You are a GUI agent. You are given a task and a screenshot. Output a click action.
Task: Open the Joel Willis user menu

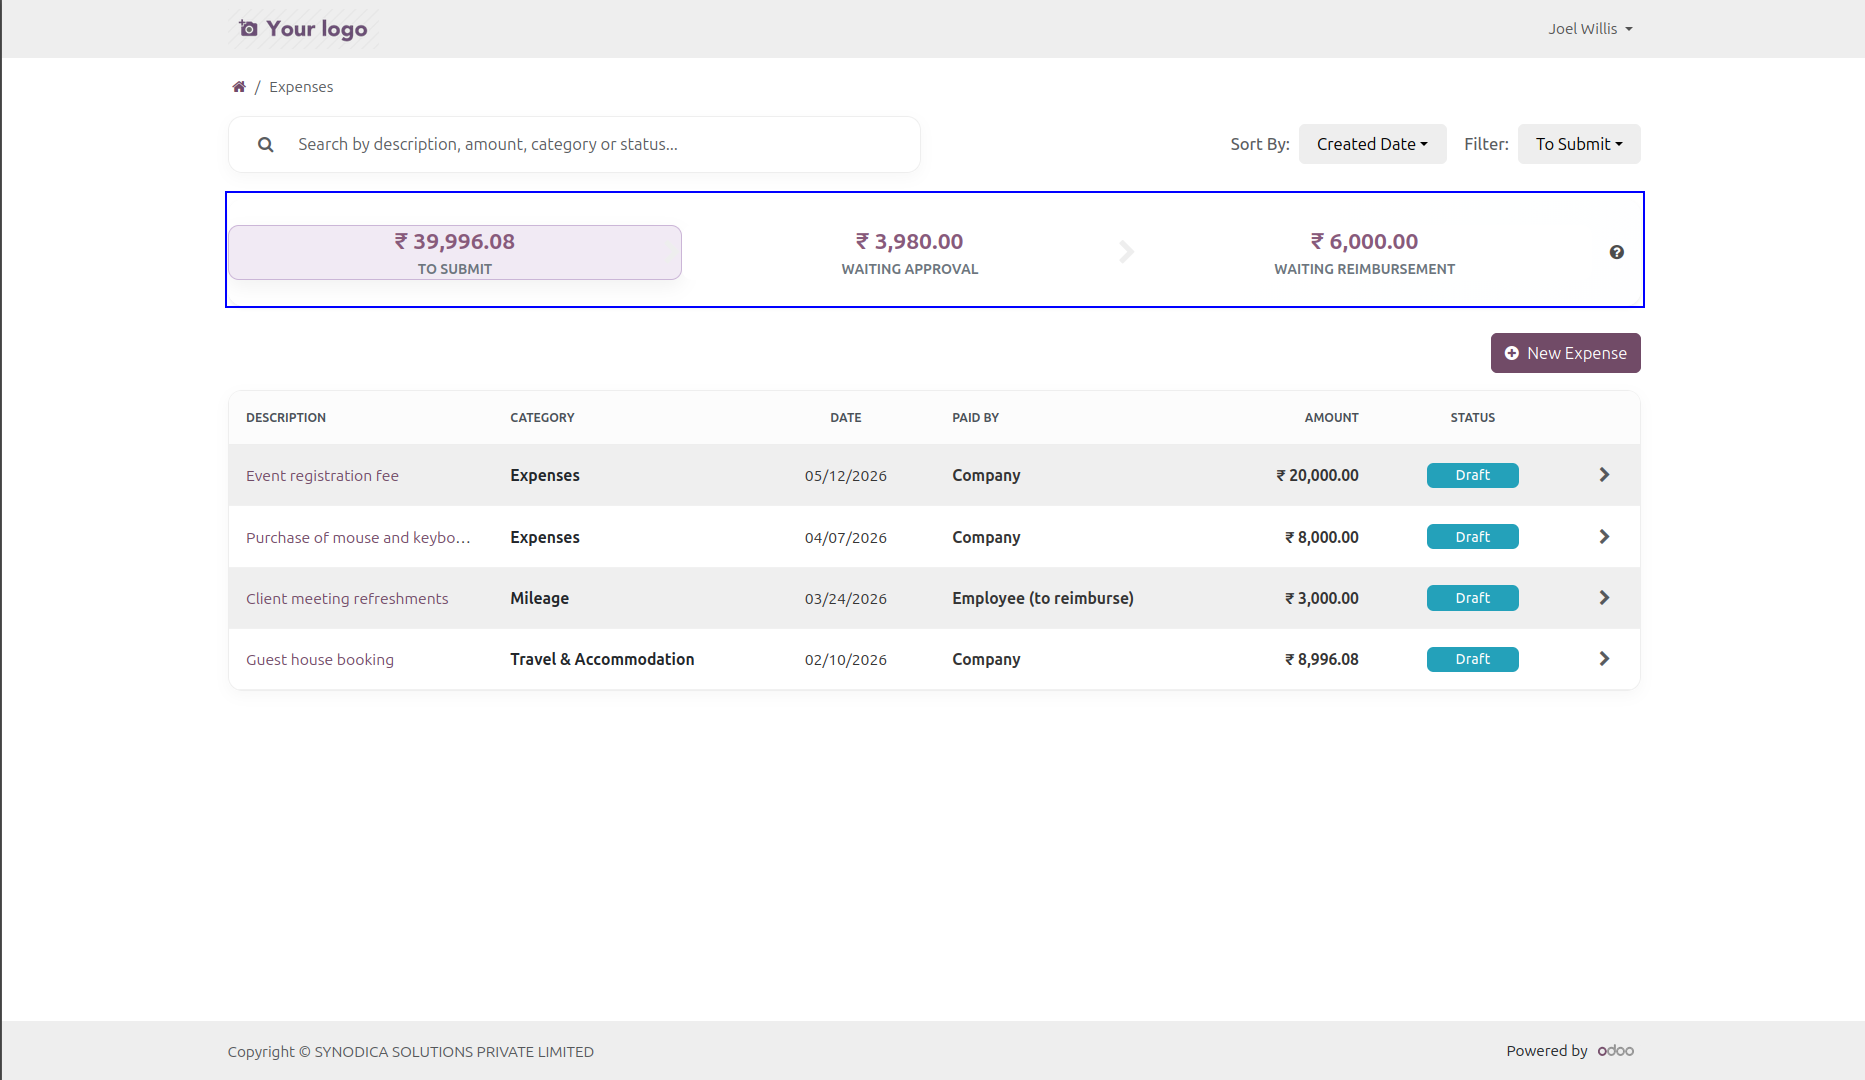(x=1590, y=29)
